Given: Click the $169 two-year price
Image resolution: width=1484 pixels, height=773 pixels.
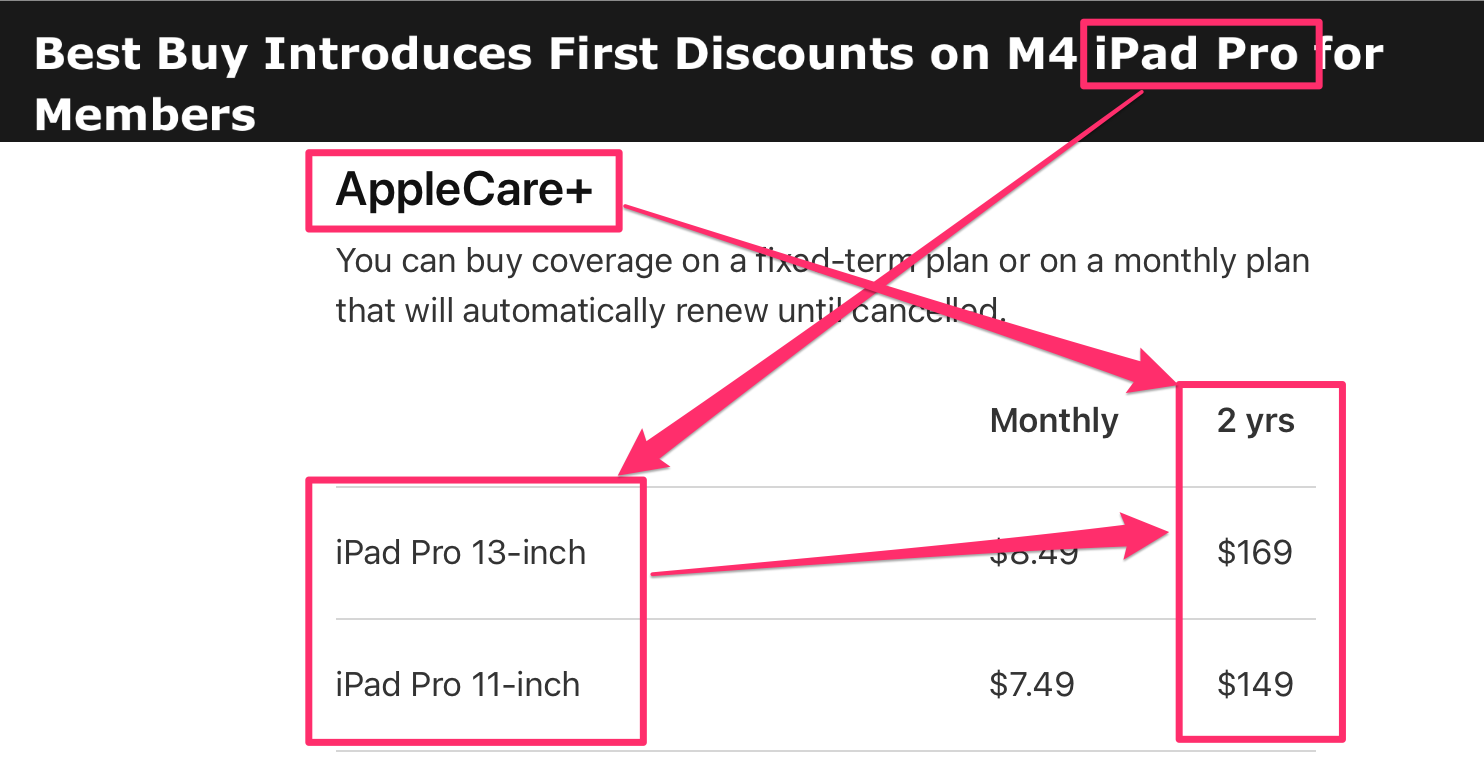Looking at the screenshot, I should pos(1255,552).
